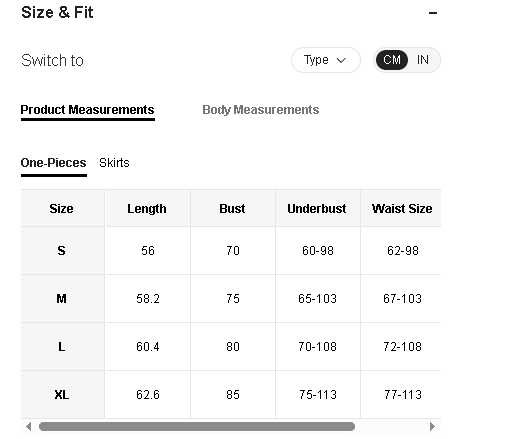The height and width of the screenshot is (439, 531).
Task: Switch units to IN
Action: (423, 60)
